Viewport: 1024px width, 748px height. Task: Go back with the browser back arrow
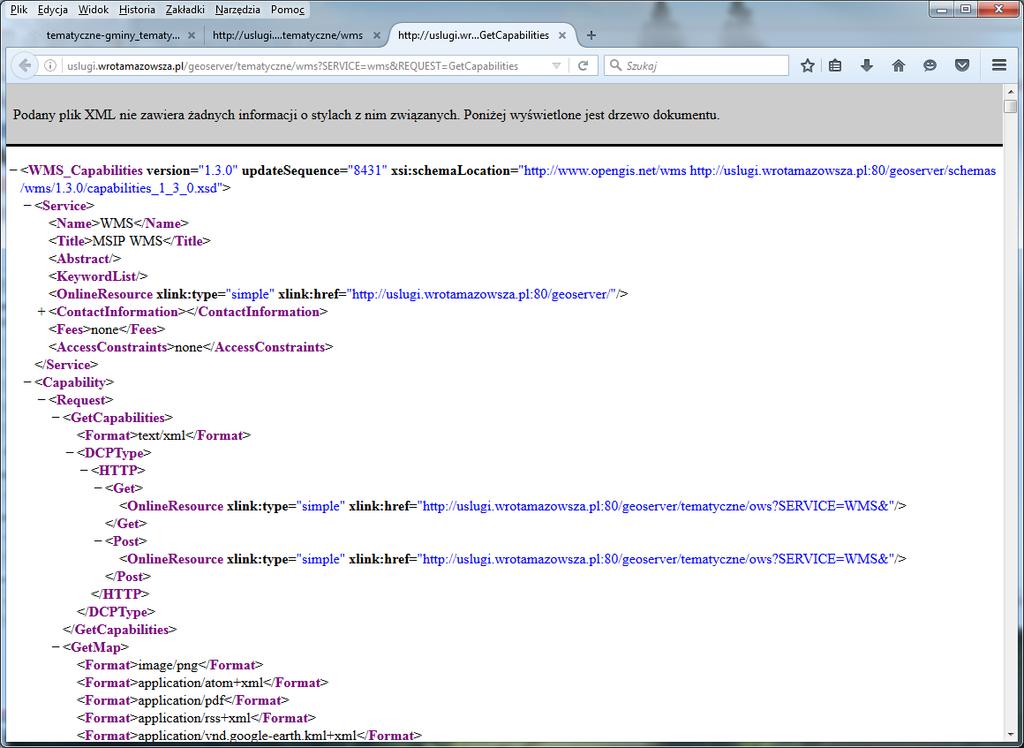[24, 65]
